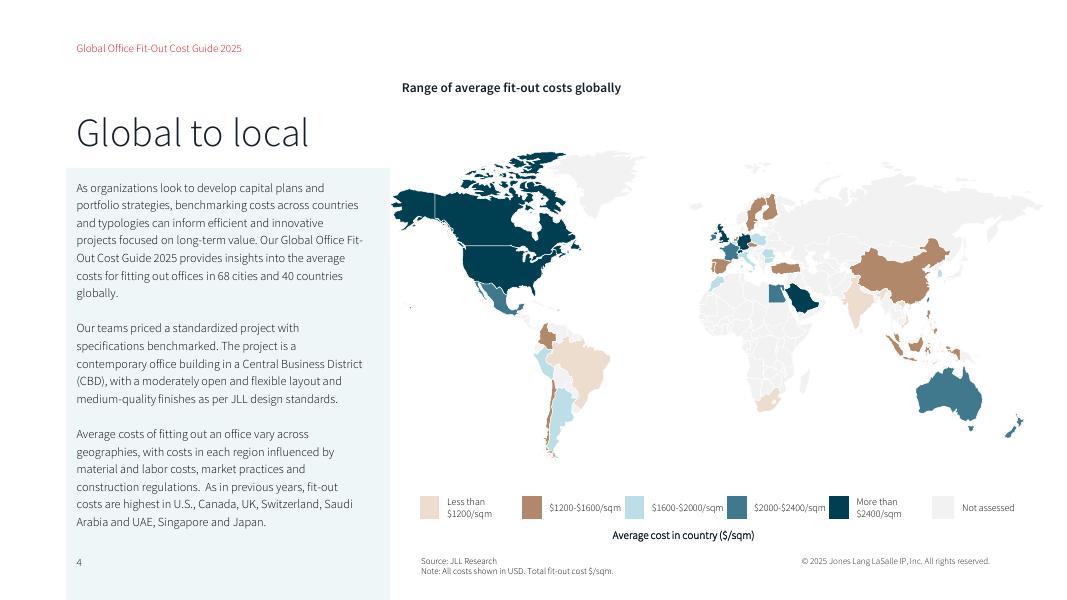The height and width of the screenshot is (600, 1067).
Task: Click the 'Not assessed' legend label
Action: click(x=988, y=507)
